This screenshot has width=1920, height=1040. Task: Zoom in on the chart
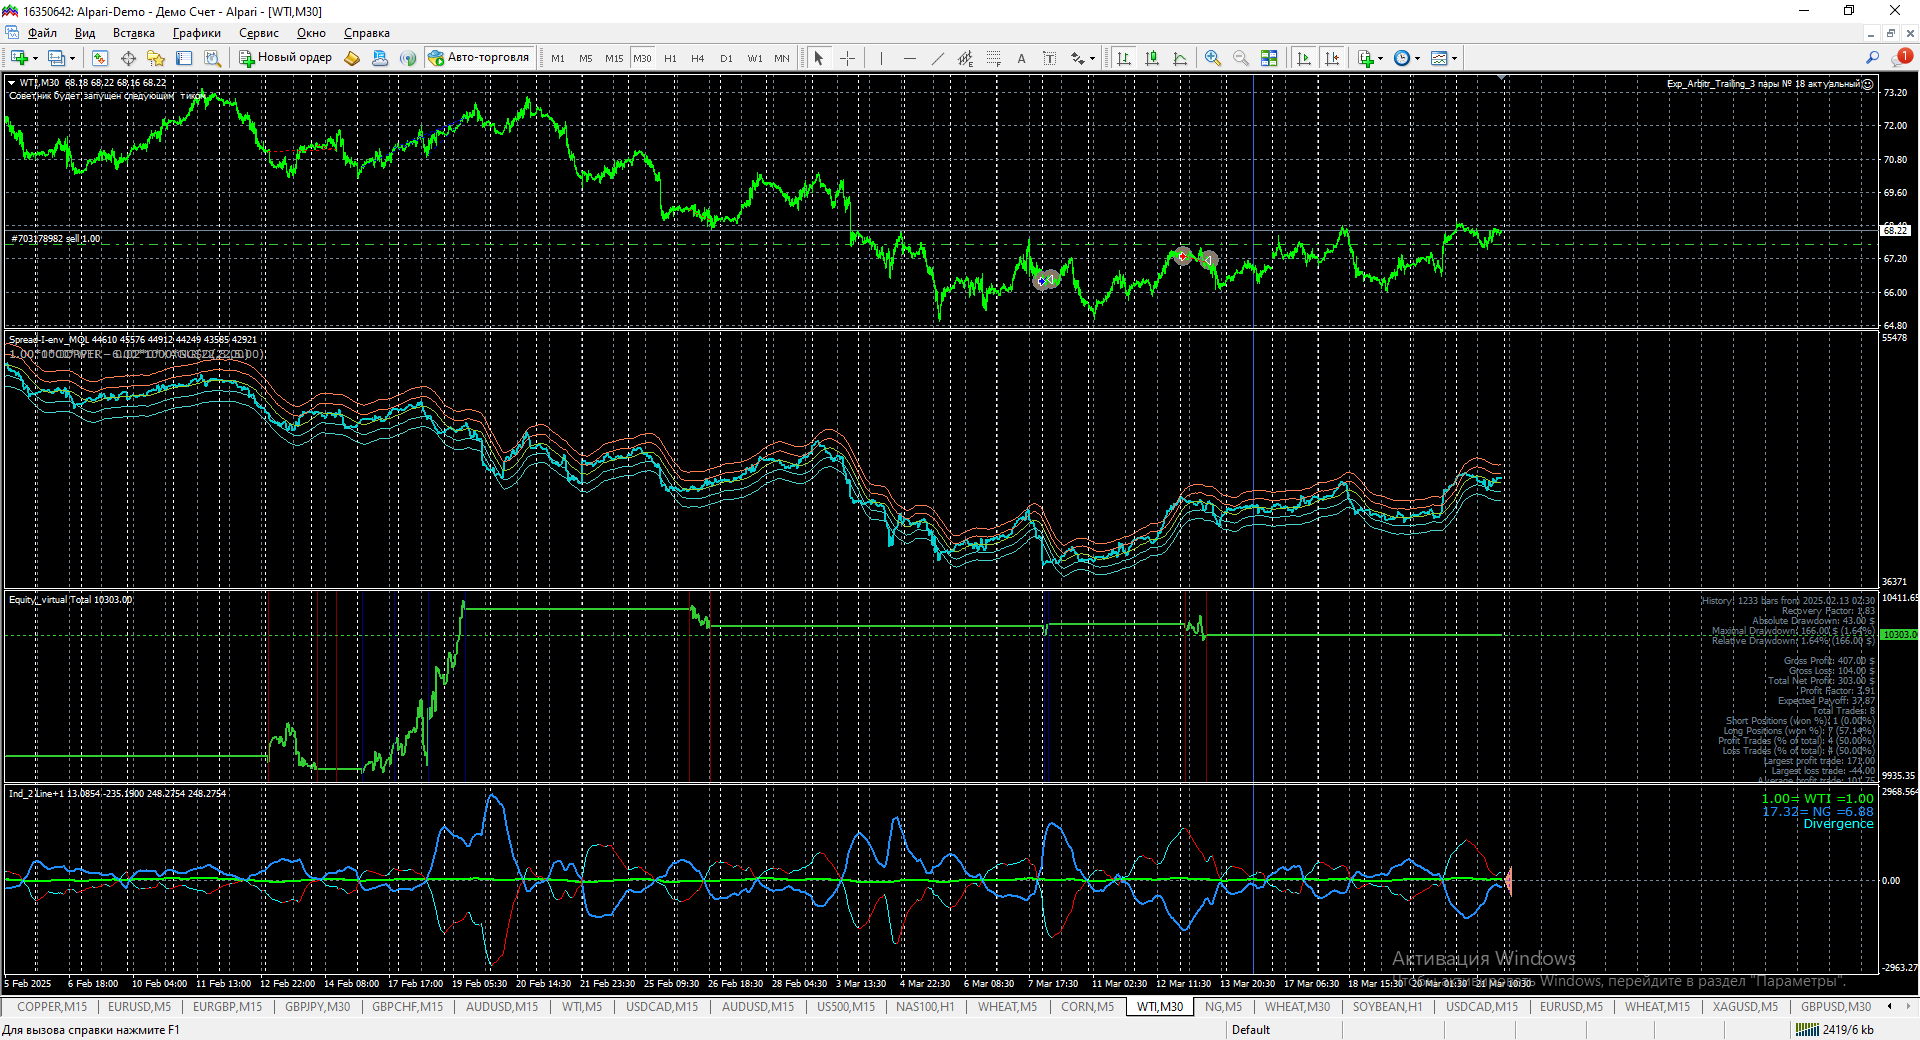coord(1213,58)
